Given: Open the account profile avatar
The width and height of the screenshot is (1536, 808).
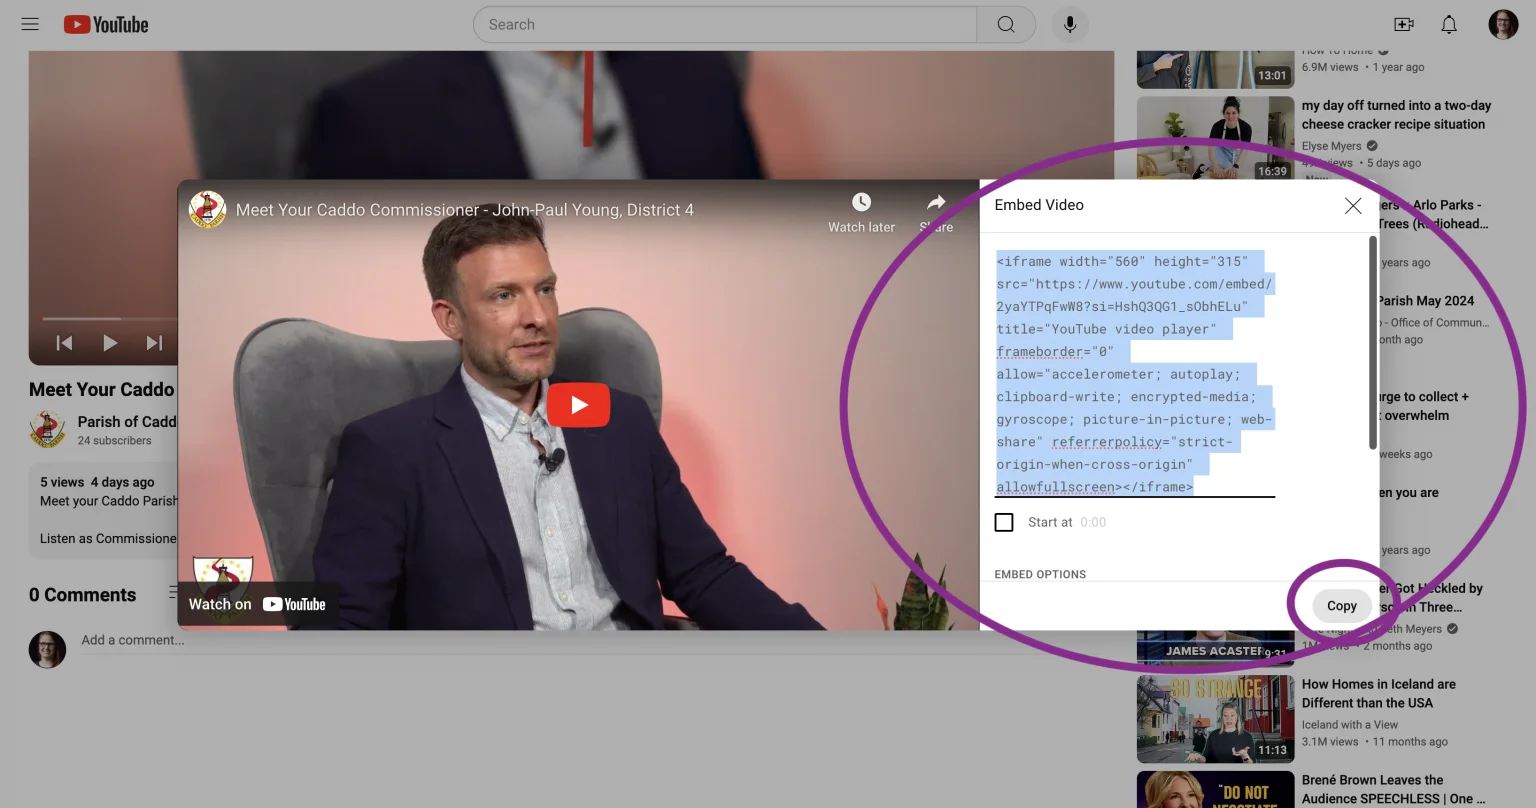Looking at the screenshot, I should (x=1503, y=25).
